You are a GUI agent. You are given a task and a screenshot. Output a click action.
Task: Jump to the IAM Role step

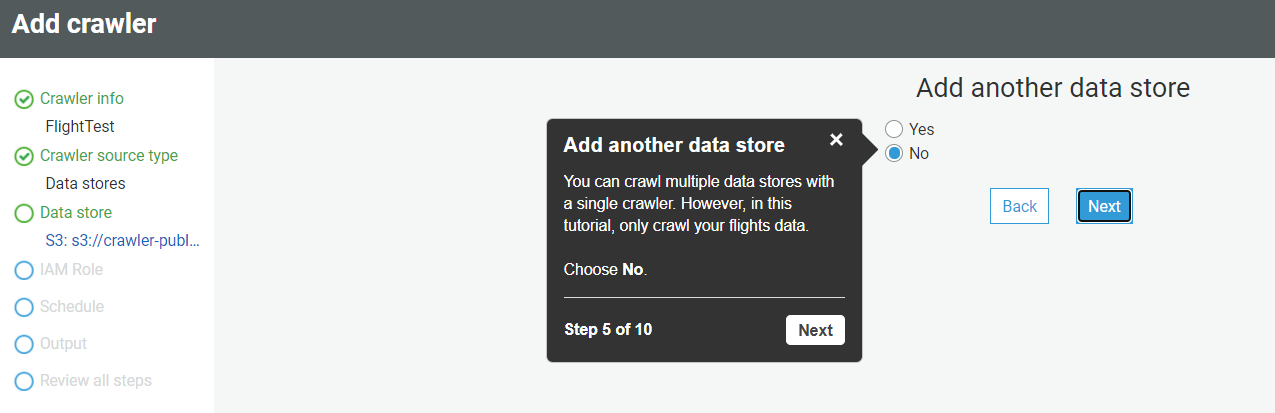click(x=71, y=270)
